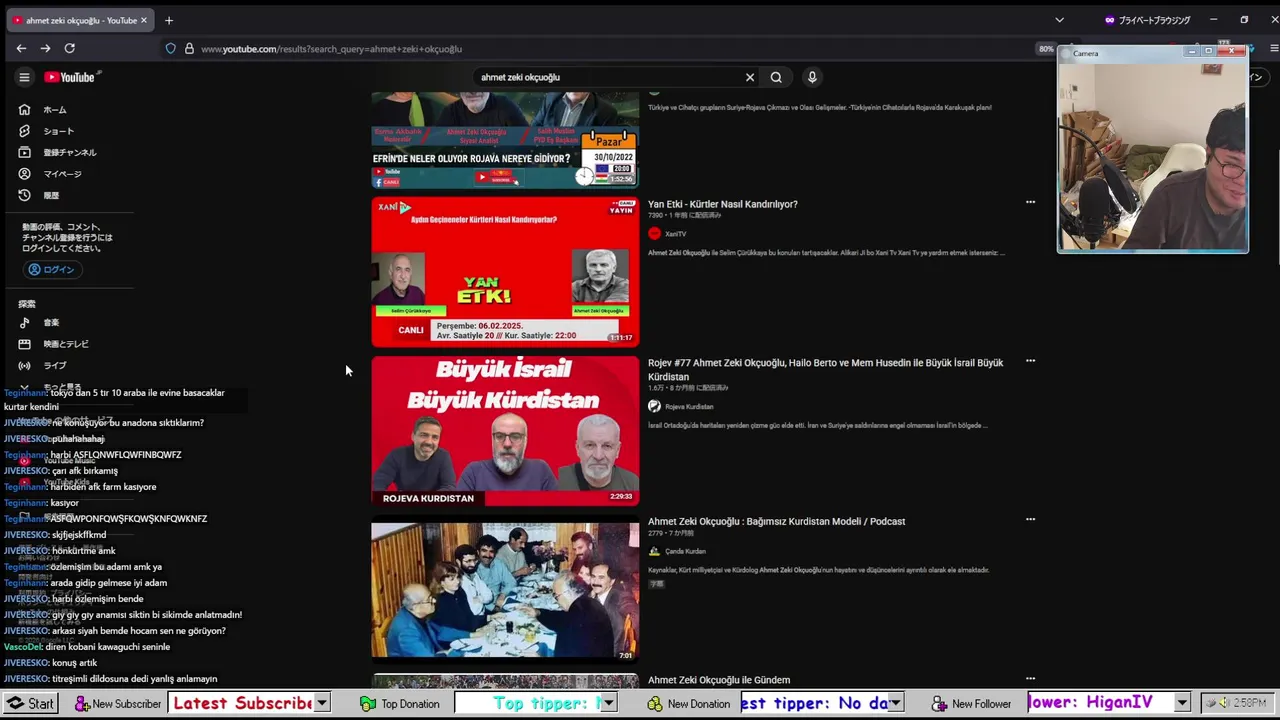Open options for Bağımsız Kurdistan Modeli video
This screenshot has width=1280, height=720.
1030,520
